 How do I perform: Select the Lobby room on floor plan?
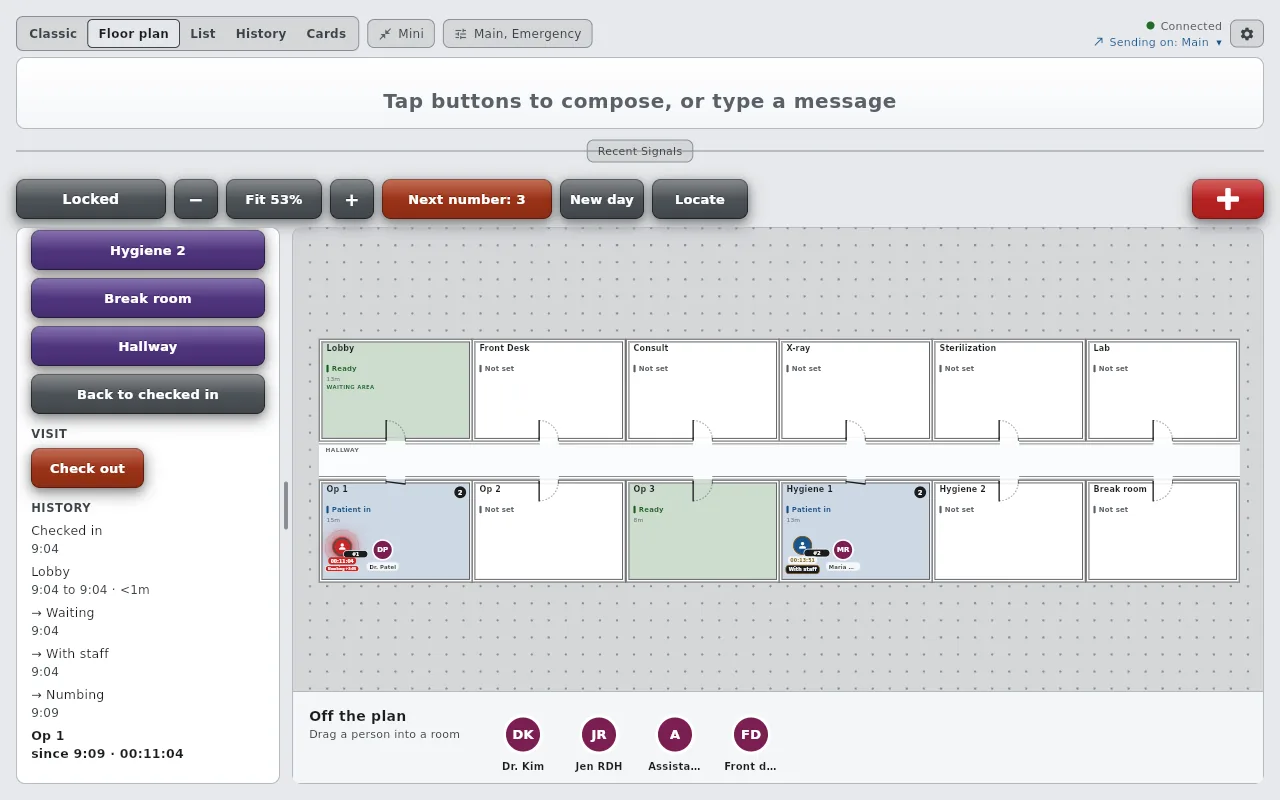[x=396, y=390]
